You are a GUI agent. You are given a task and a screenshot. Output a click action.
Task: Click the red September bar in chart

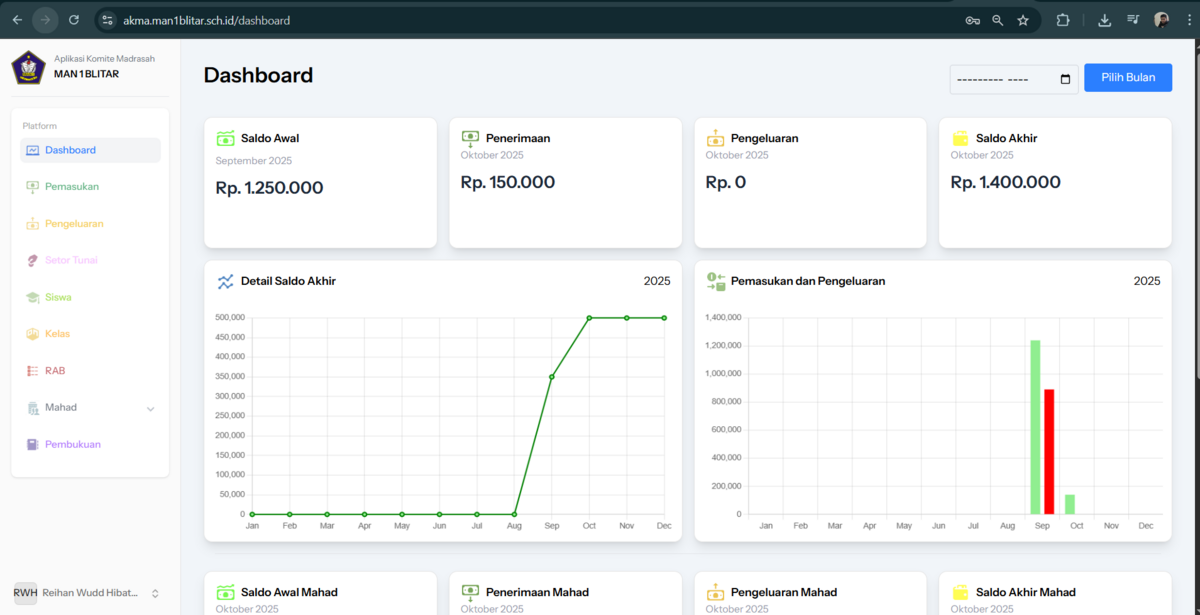(x=1049, y=451)
